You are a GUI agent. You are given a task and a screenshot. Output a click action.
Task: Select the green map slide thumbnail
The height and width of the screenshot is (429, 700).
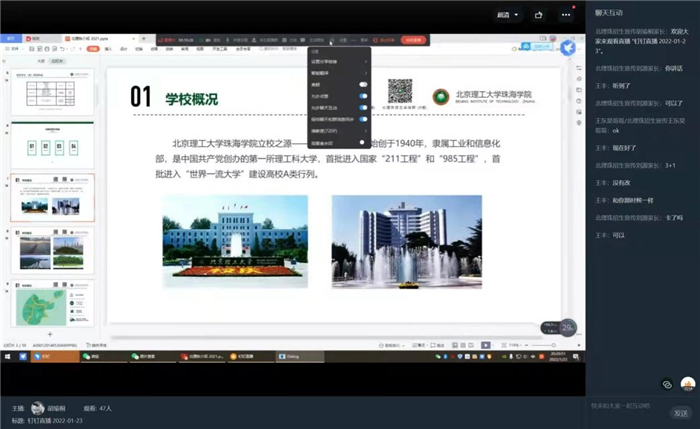[x=52, y=304]
